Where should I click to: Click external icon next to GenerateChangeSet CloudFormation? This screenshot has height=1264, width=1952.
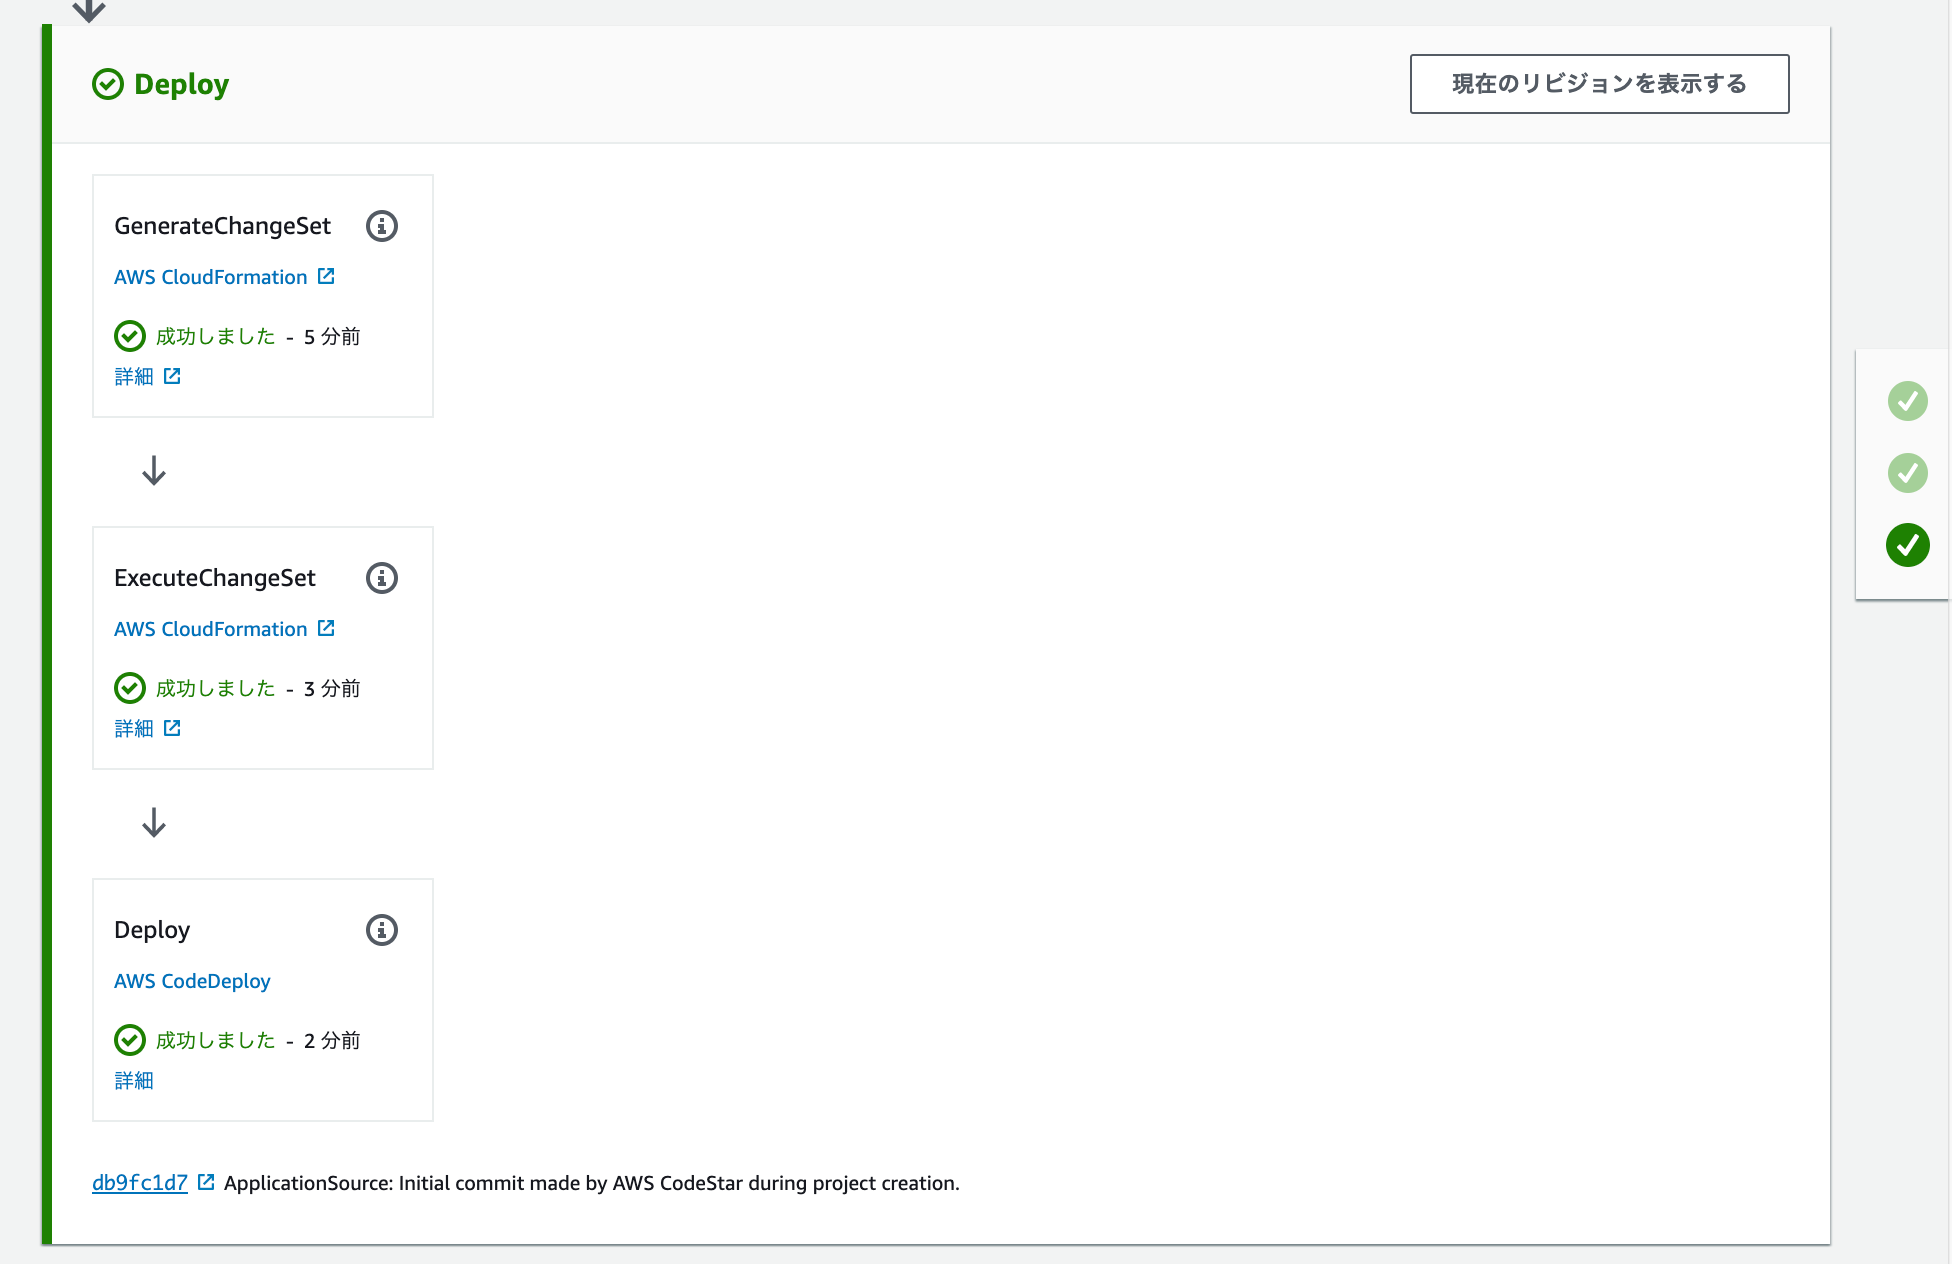coord(326,276)
